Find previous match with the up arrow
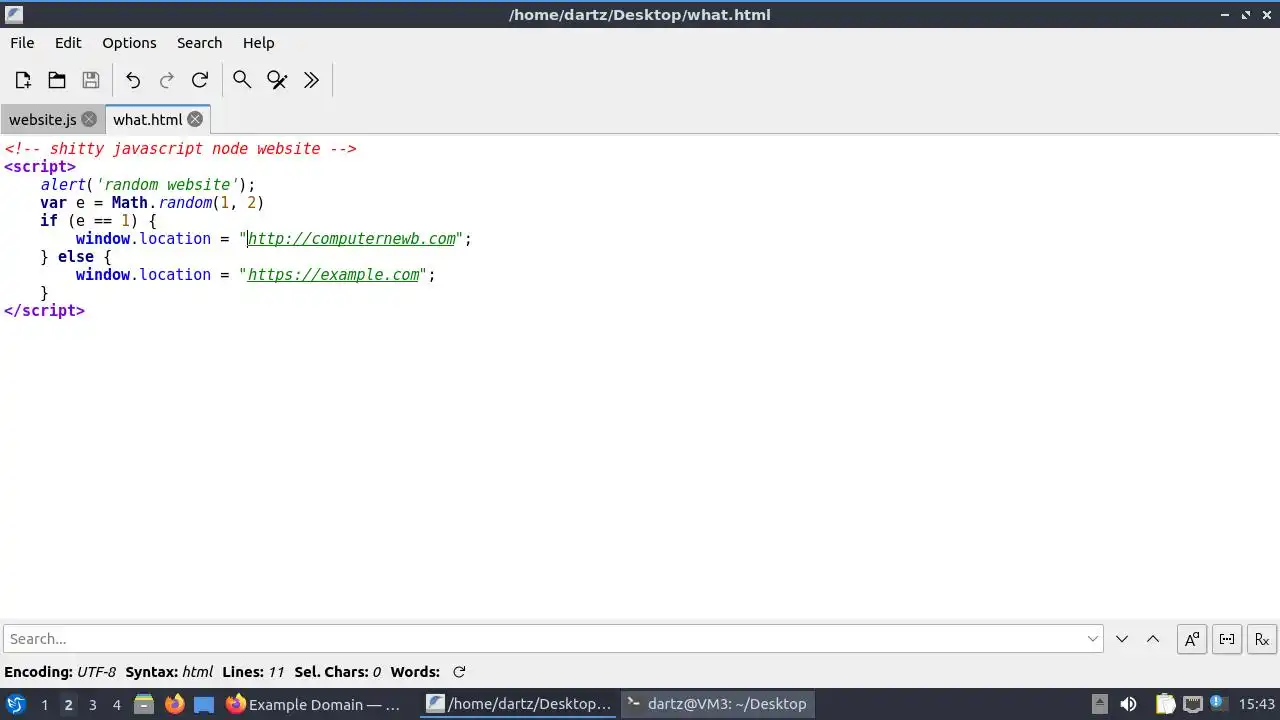The width and height of the screenshot is (1280, 720). coord(1153,639)
